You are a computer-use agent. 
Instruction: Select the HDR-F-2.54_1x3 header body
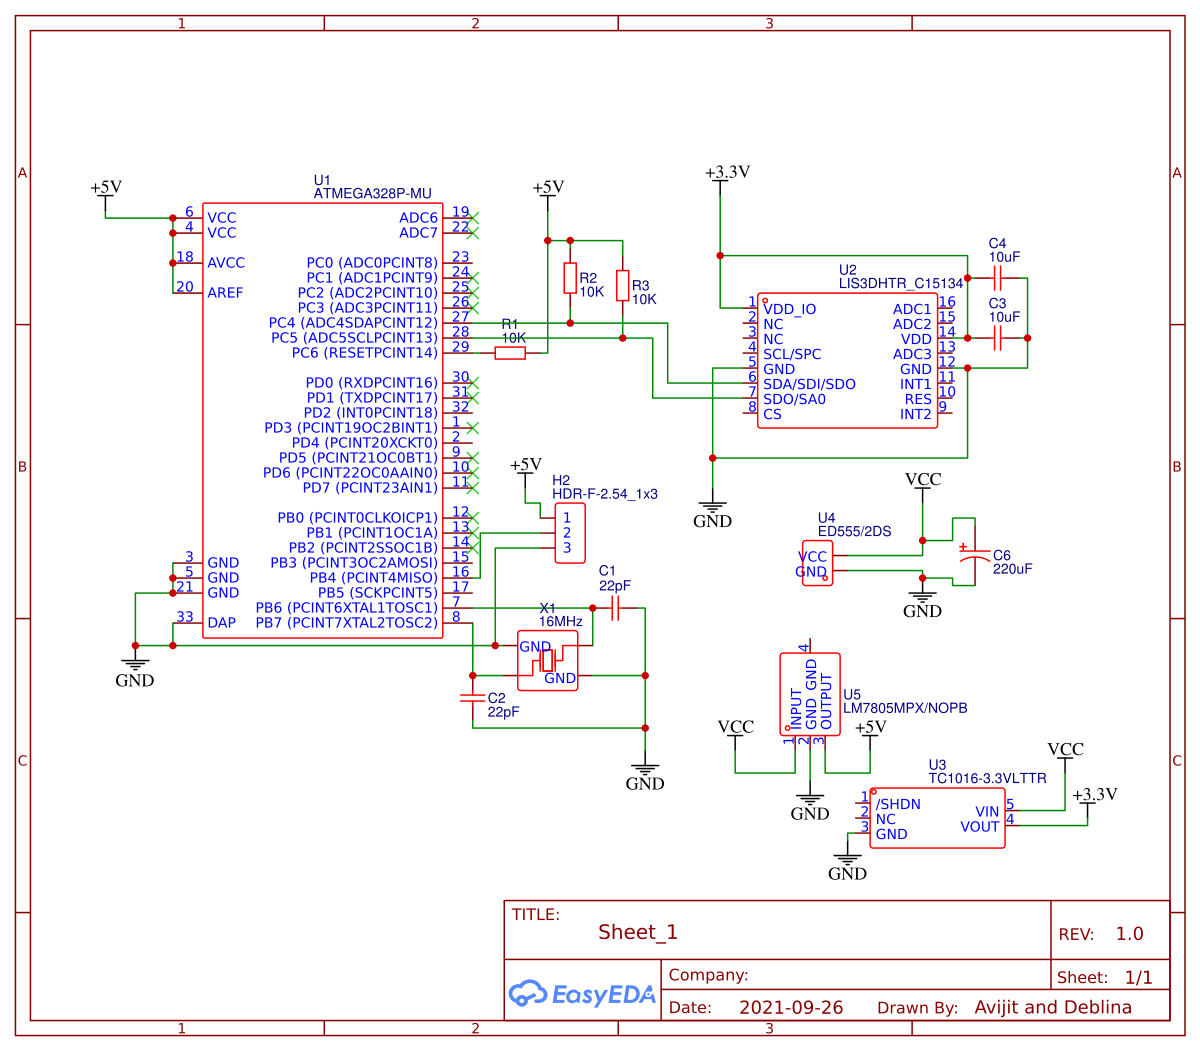point(569,533)
